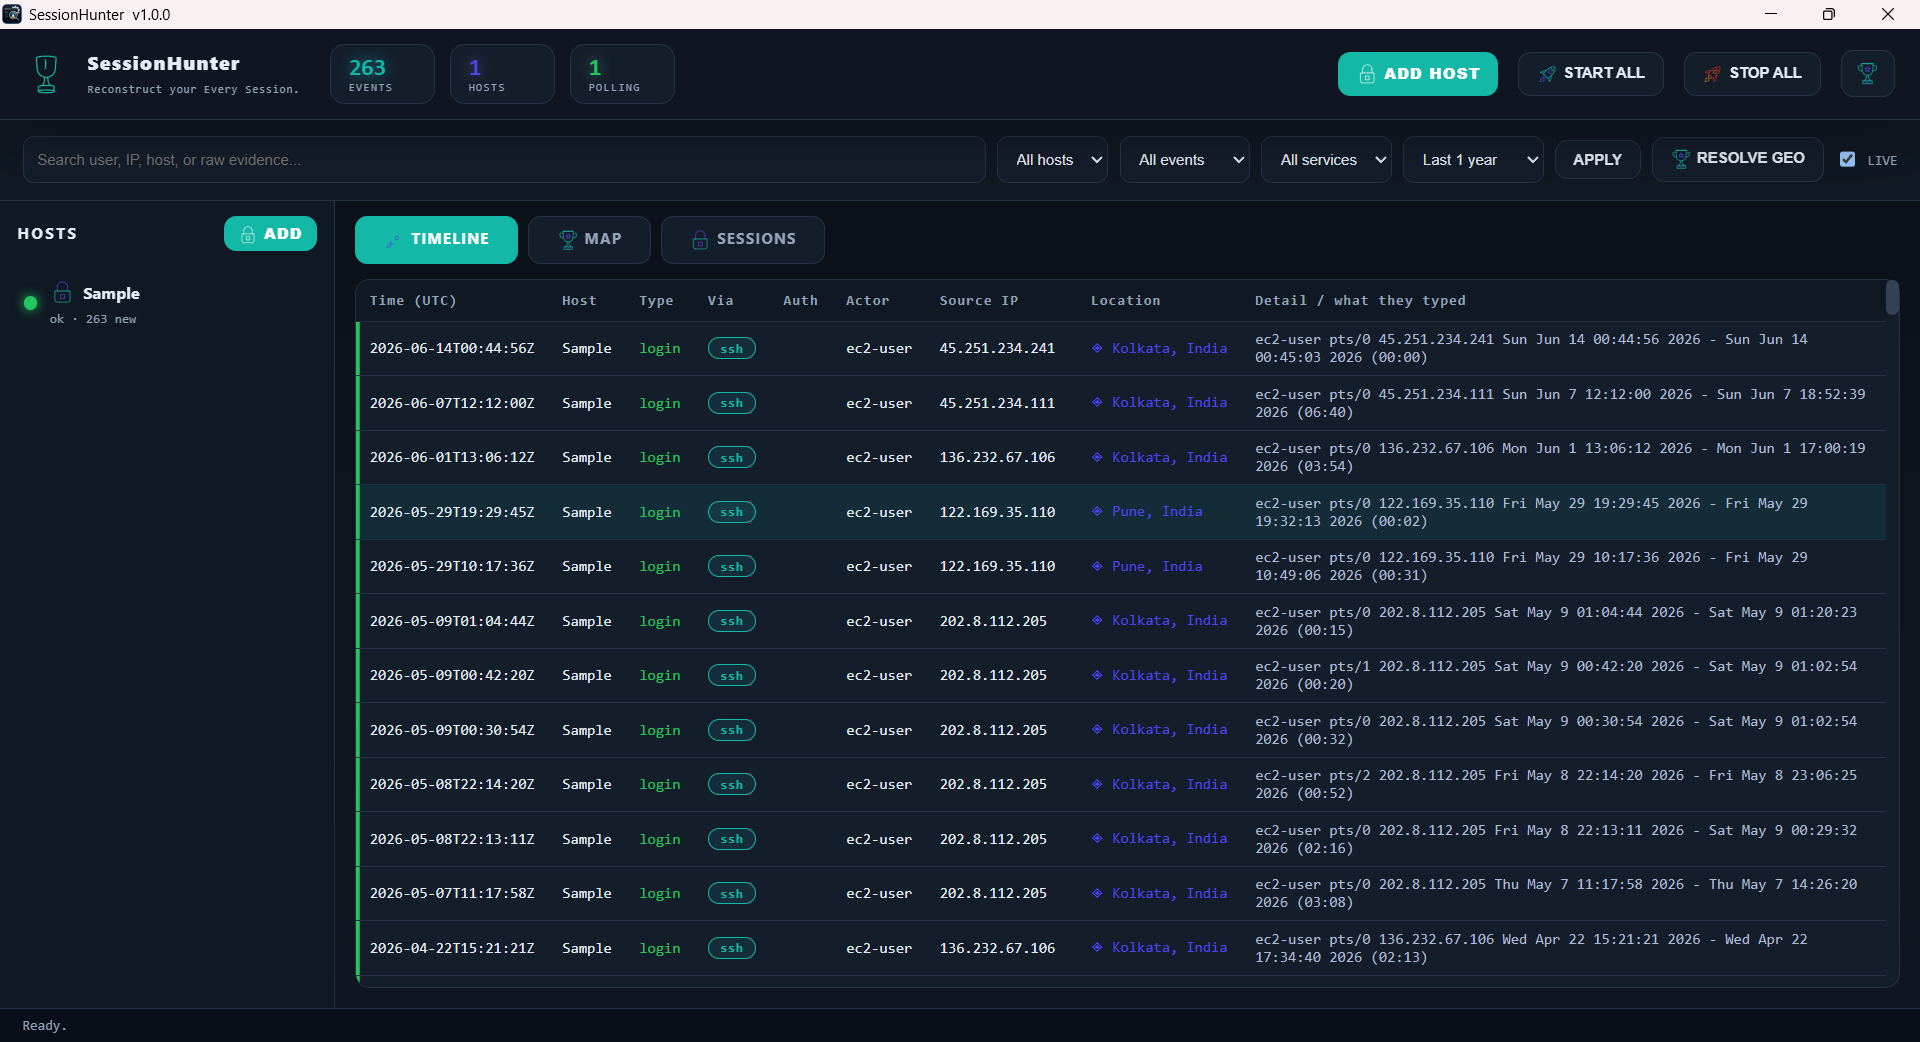
Task: Click the trophy icon button beside STOP ALL
Action: [1867, 74]
